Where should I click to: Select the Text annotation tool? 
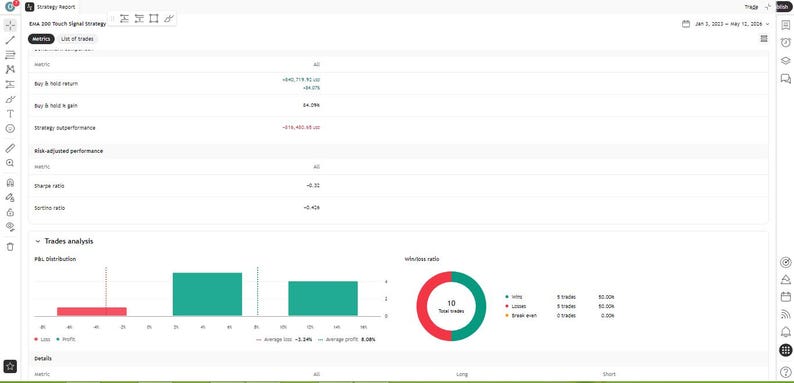(10, 113)
